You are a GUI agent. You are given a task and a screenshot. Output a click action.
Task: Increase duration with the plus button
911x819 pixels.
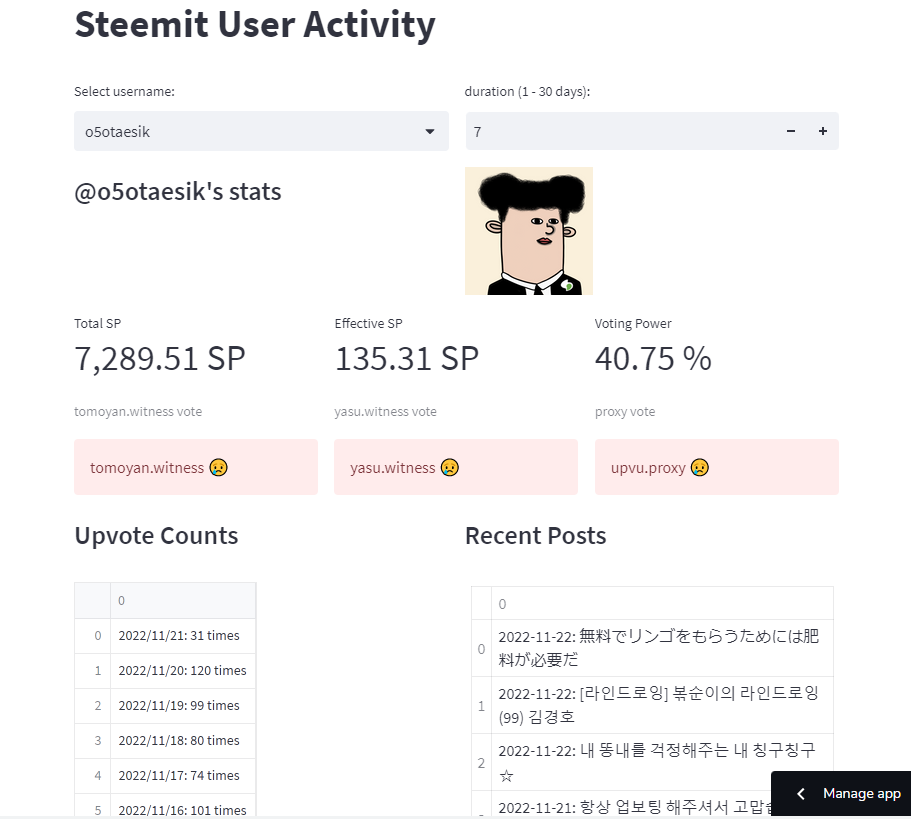click(x=823, y=131)
